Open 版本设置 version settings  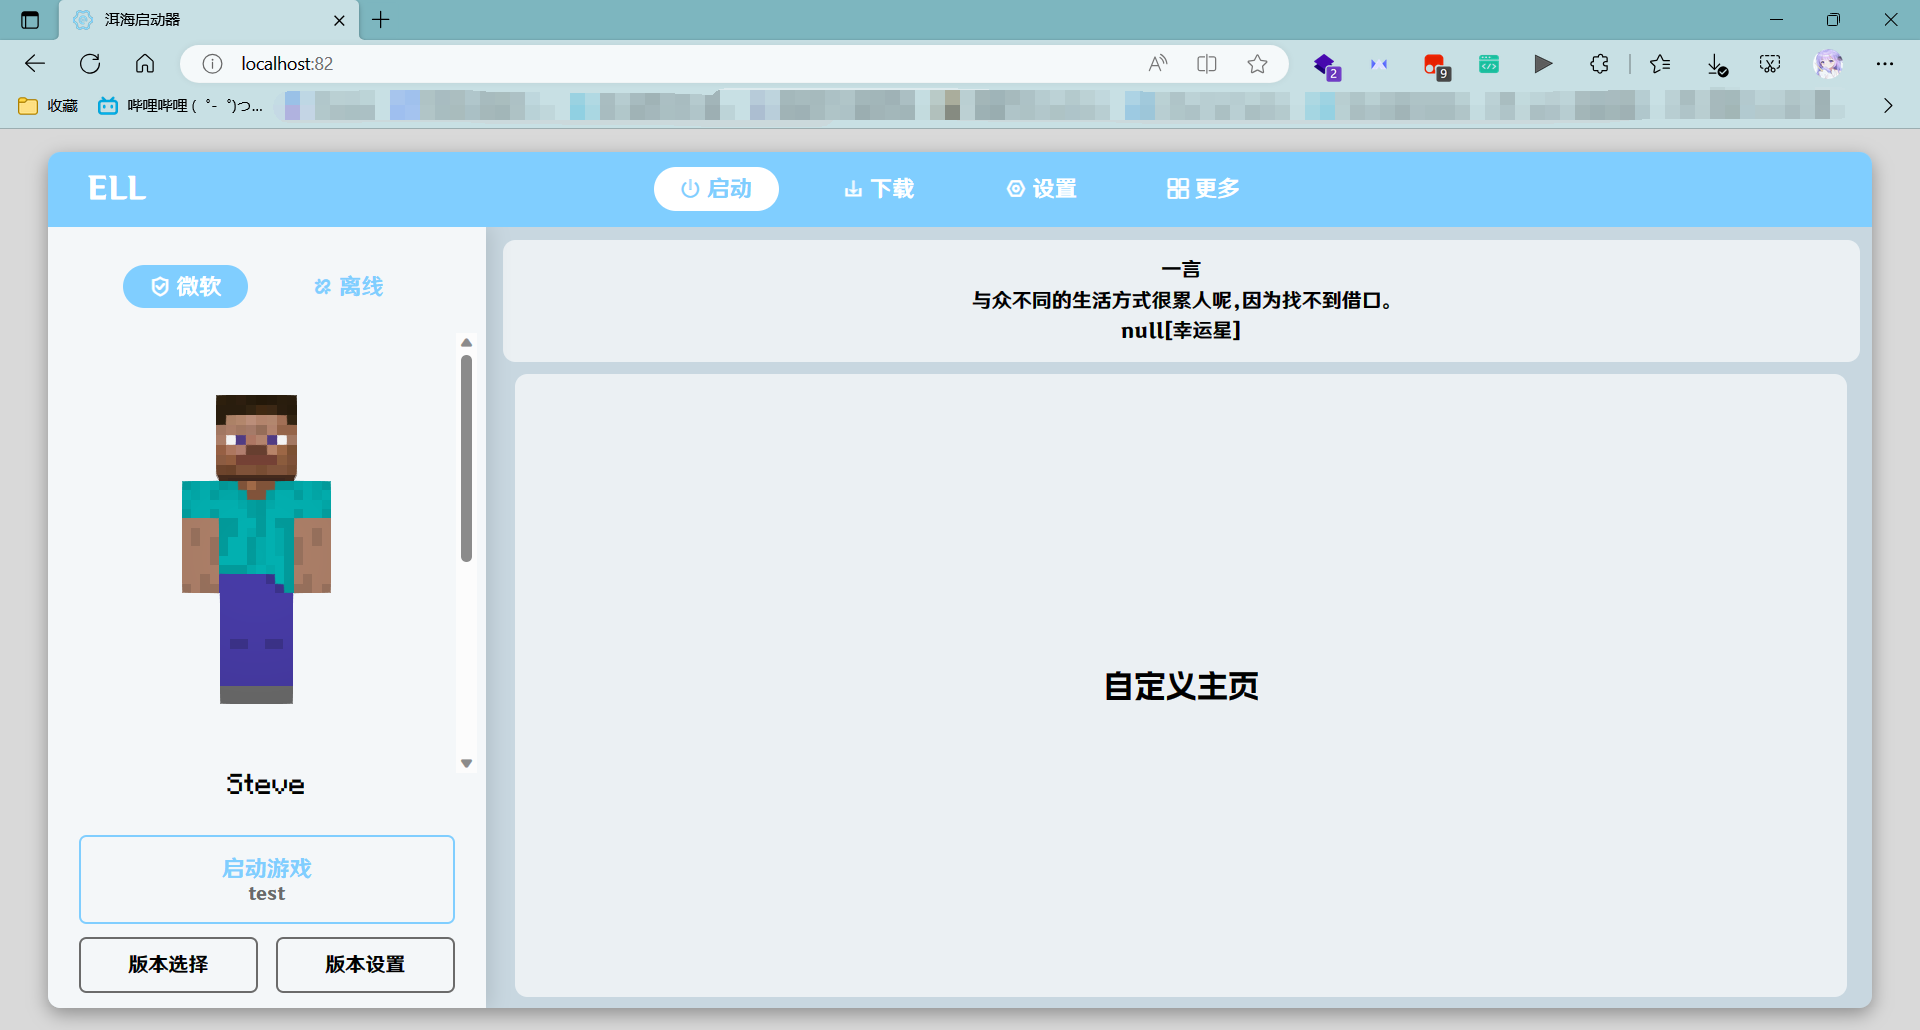[365, 964]
